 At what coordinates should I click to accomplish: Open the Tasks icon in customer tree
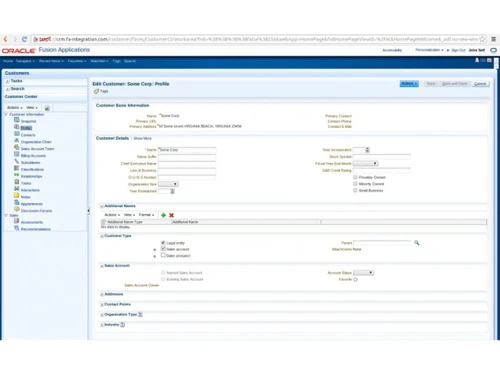pyautogui.click(x=17, y=182)
